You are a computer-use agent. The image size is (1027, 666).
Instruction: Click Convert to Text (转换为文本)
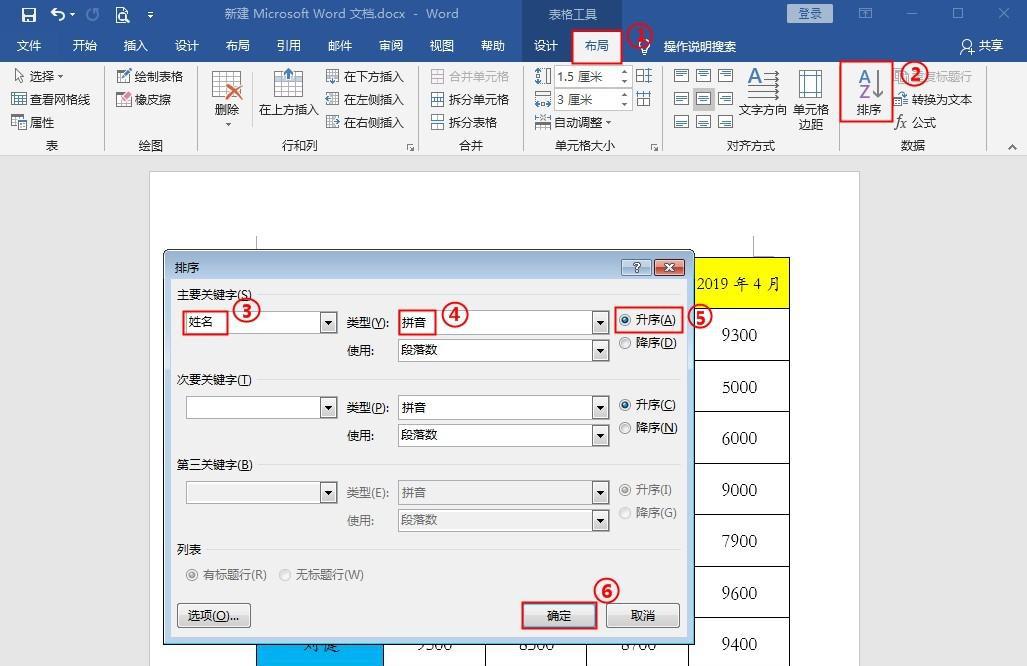(x=933, y=100)
